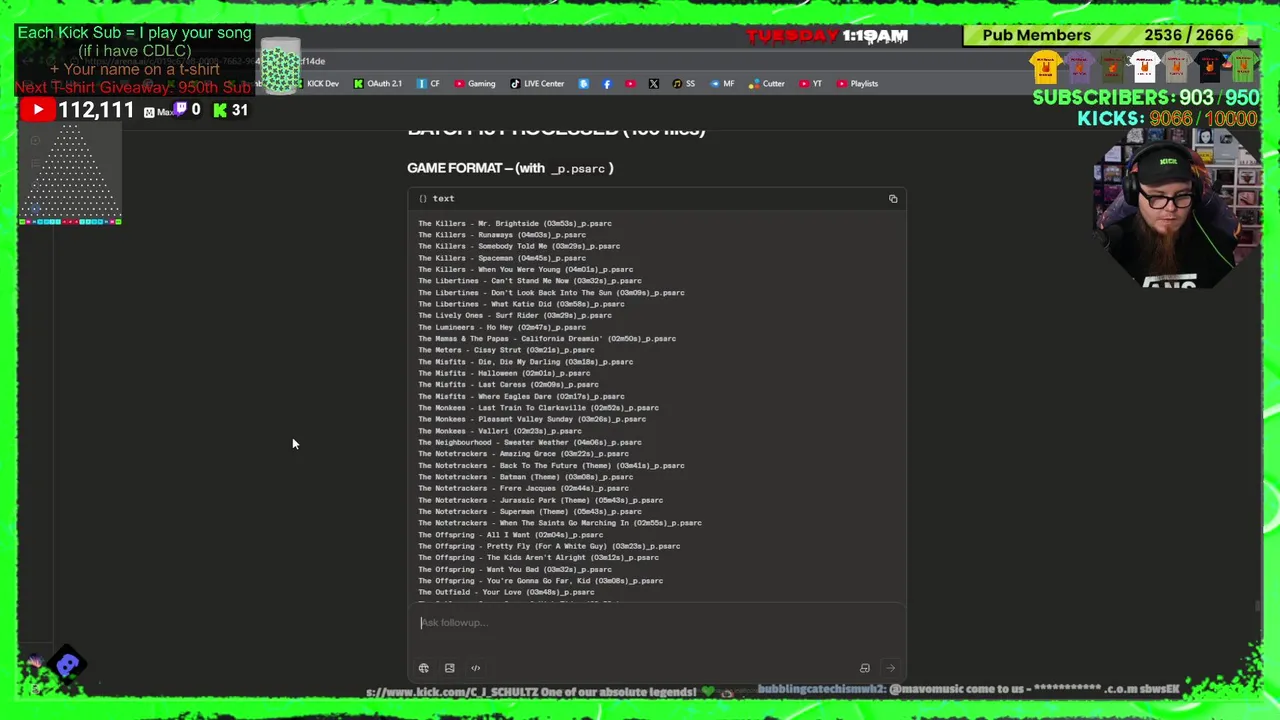
Task: Select 'When The Saints Go Marching In' line
Action: click(560, 524)
